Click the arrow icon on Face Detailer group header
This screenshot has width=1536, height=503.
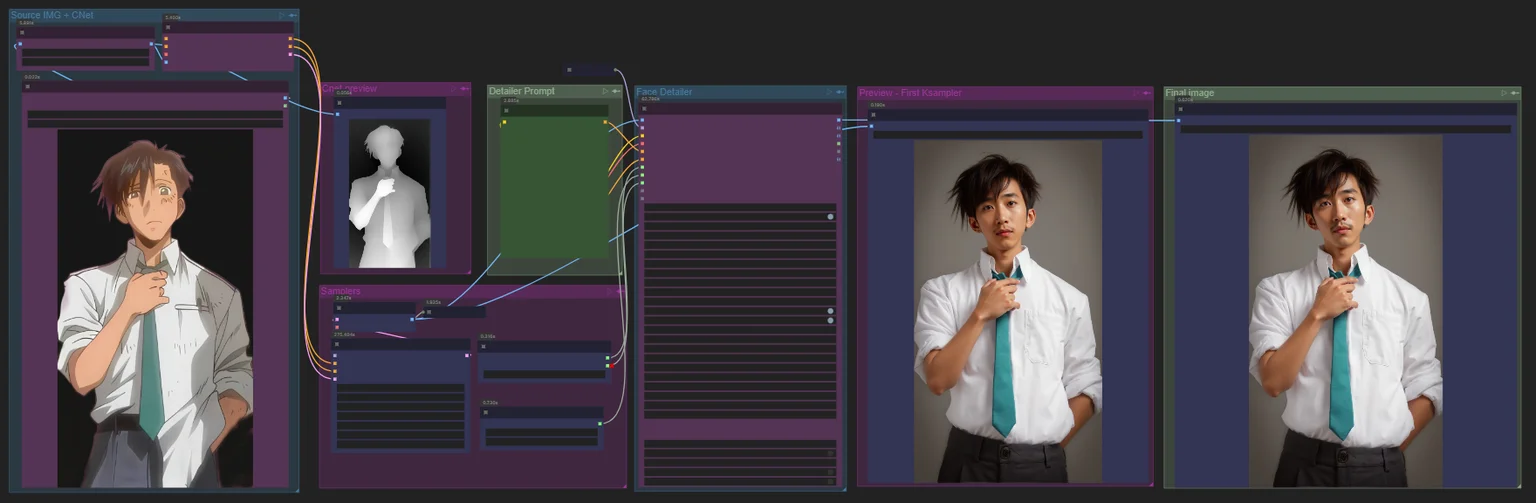pyautogui.click(x=840, y=92)
